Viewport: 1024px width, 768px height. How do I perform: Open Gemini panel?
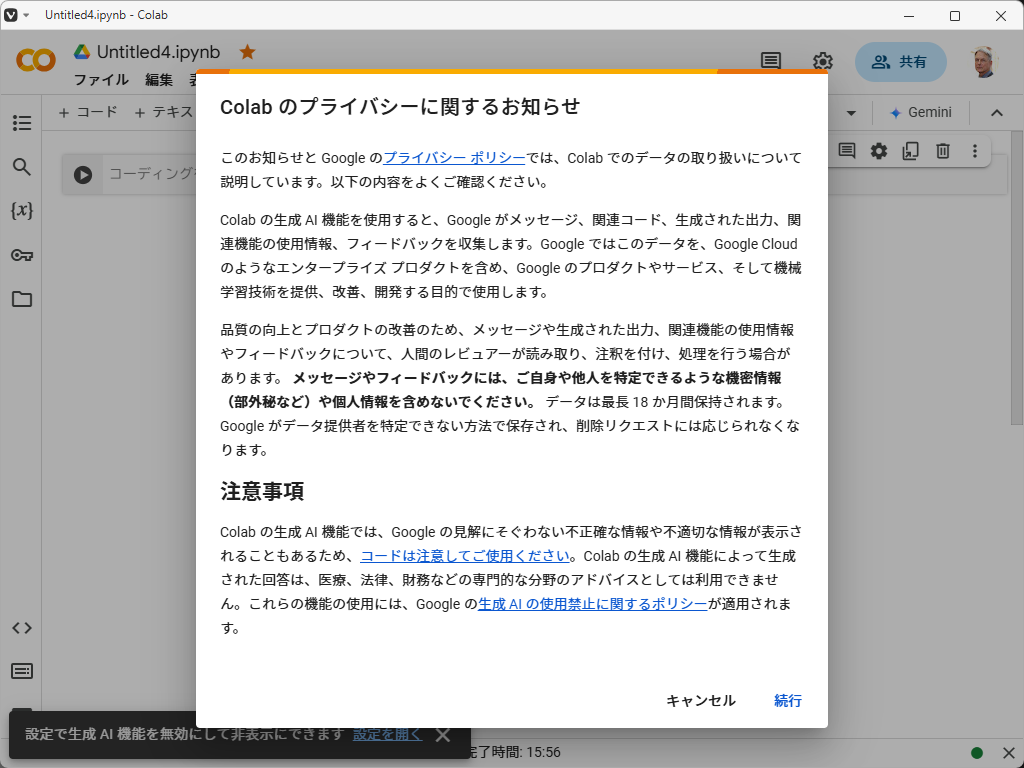(x=921, y=112)
